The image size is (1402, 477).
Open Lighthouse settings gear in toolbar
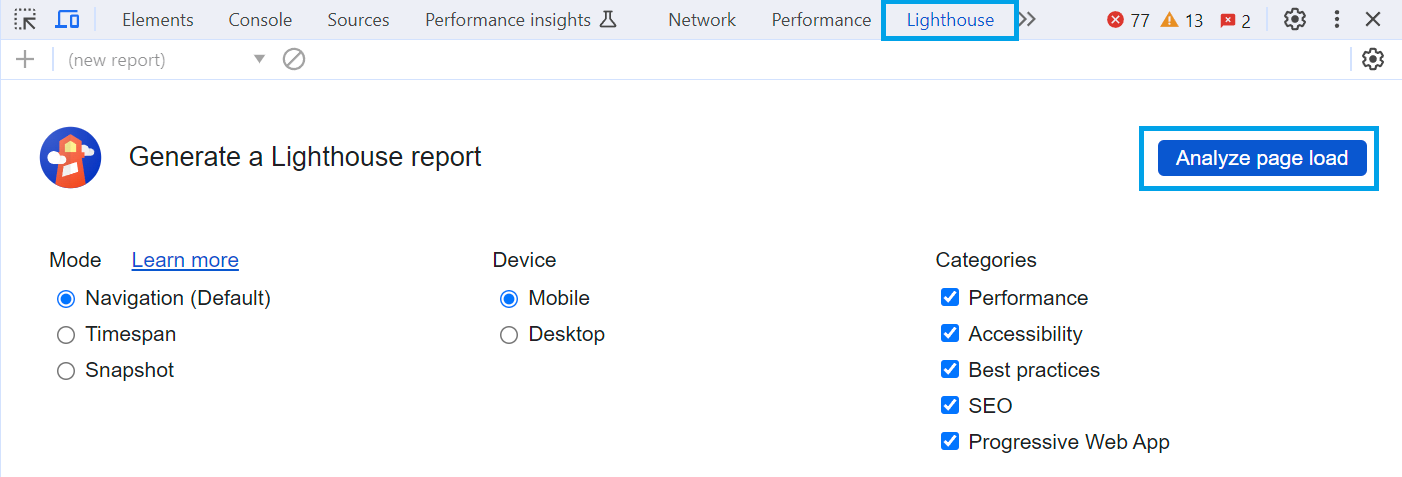click(x=1373, y=60)
